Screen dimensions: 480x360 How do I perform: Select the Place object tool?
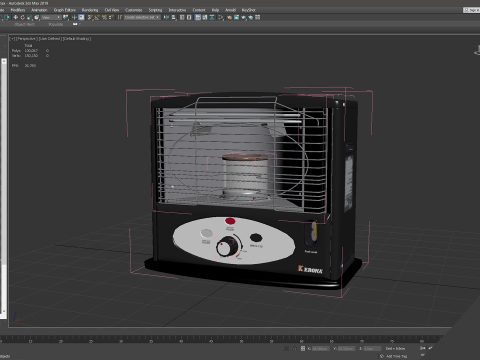[x=37, y=17]
